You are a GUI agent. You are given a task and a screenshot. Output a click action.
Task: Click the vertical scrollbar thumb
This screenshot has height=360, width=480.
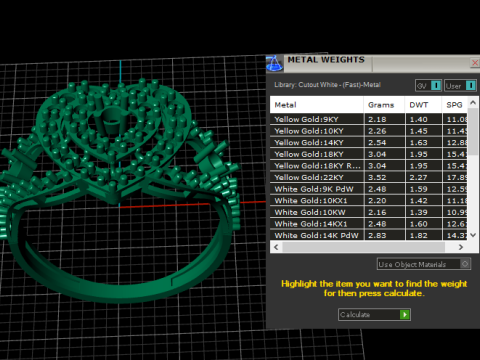point(473,131)
